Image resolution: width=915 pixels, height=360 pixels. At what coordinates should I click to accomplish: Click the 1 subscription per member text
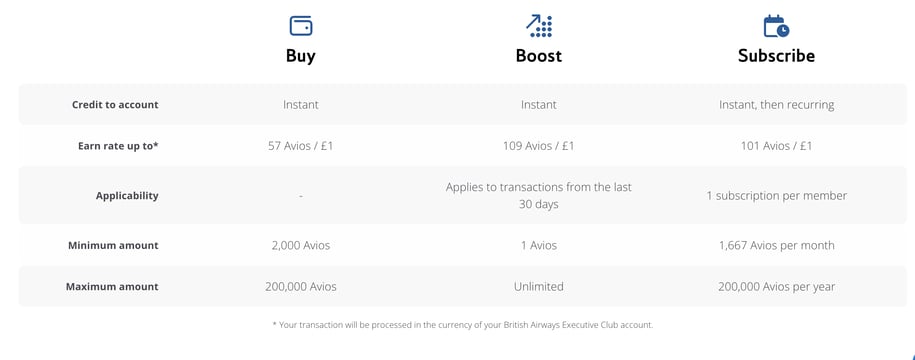776,195
